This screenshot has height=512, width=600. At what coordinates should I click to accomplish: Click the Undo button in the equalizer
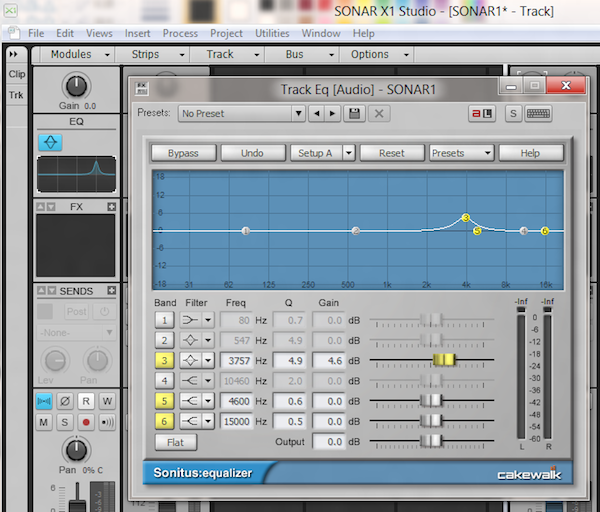point(253,153)
